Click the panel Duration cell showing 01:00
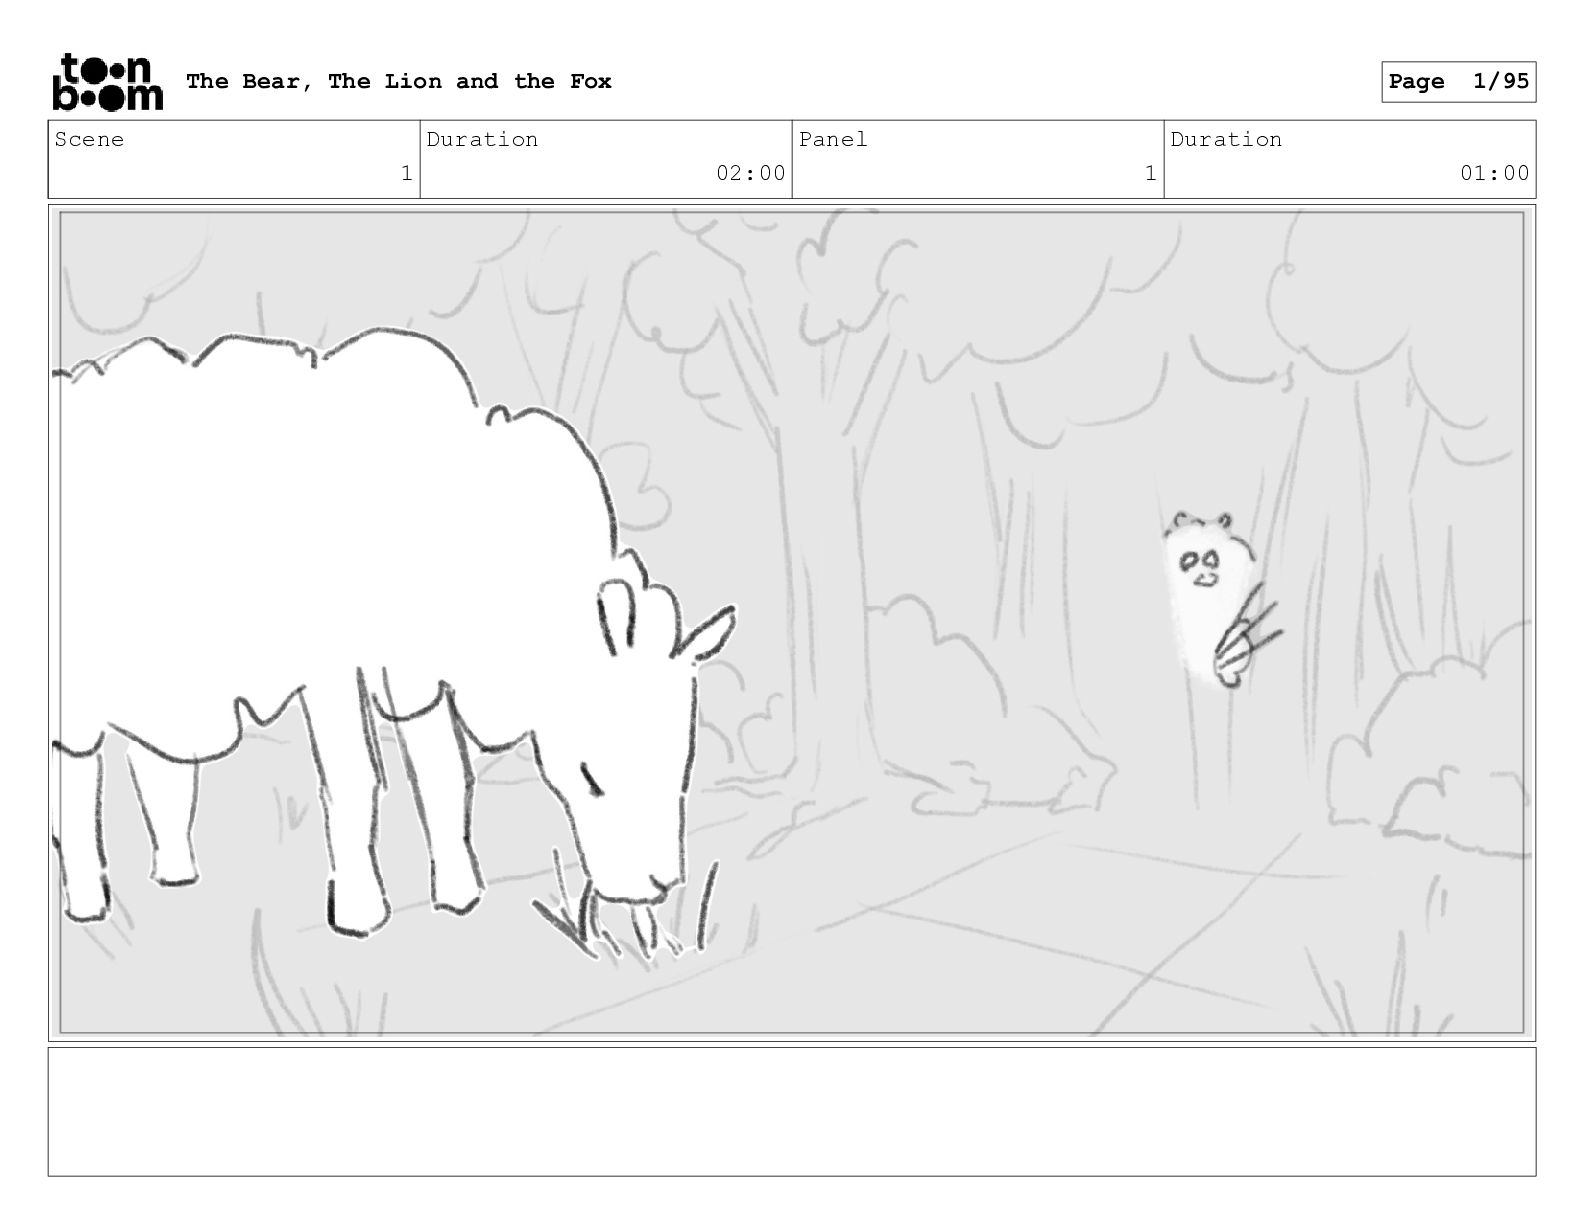Screen dimensions: 1584x1224 1350,160
